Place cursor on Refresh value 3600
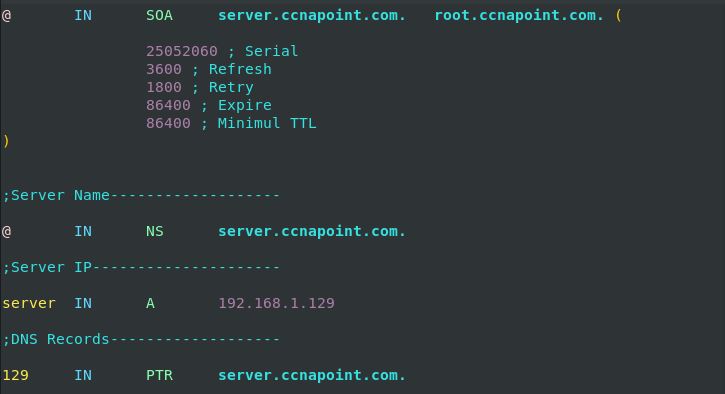725x394 pixels. (164, 69)
